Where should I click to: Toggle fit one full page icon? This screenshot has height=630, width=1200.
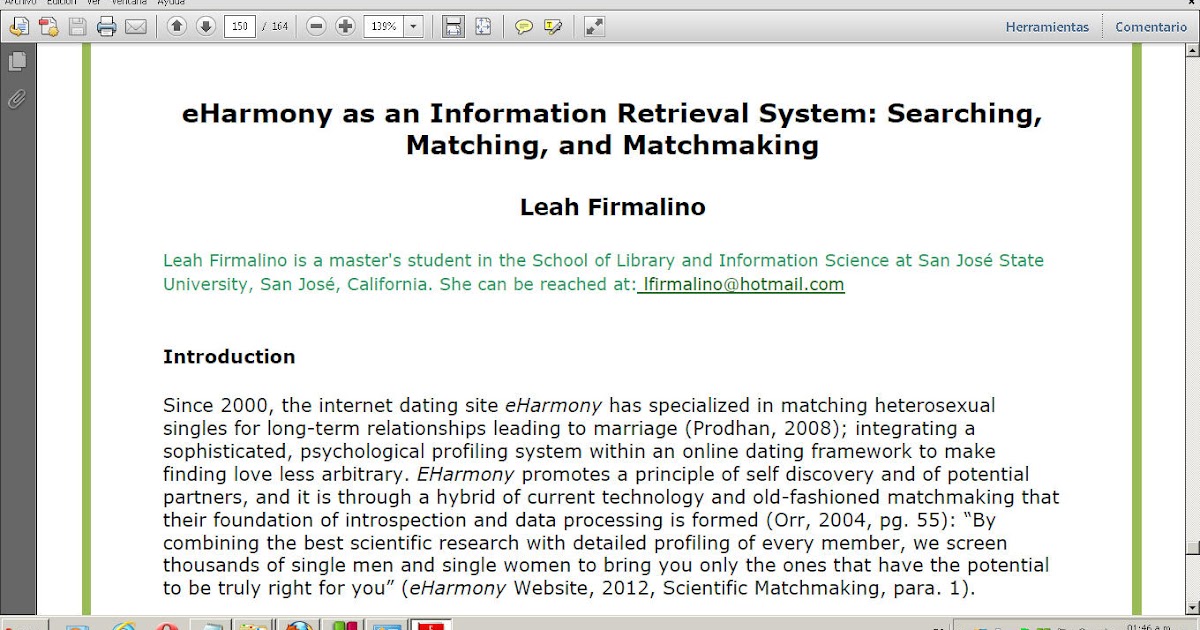click(483, 27)
